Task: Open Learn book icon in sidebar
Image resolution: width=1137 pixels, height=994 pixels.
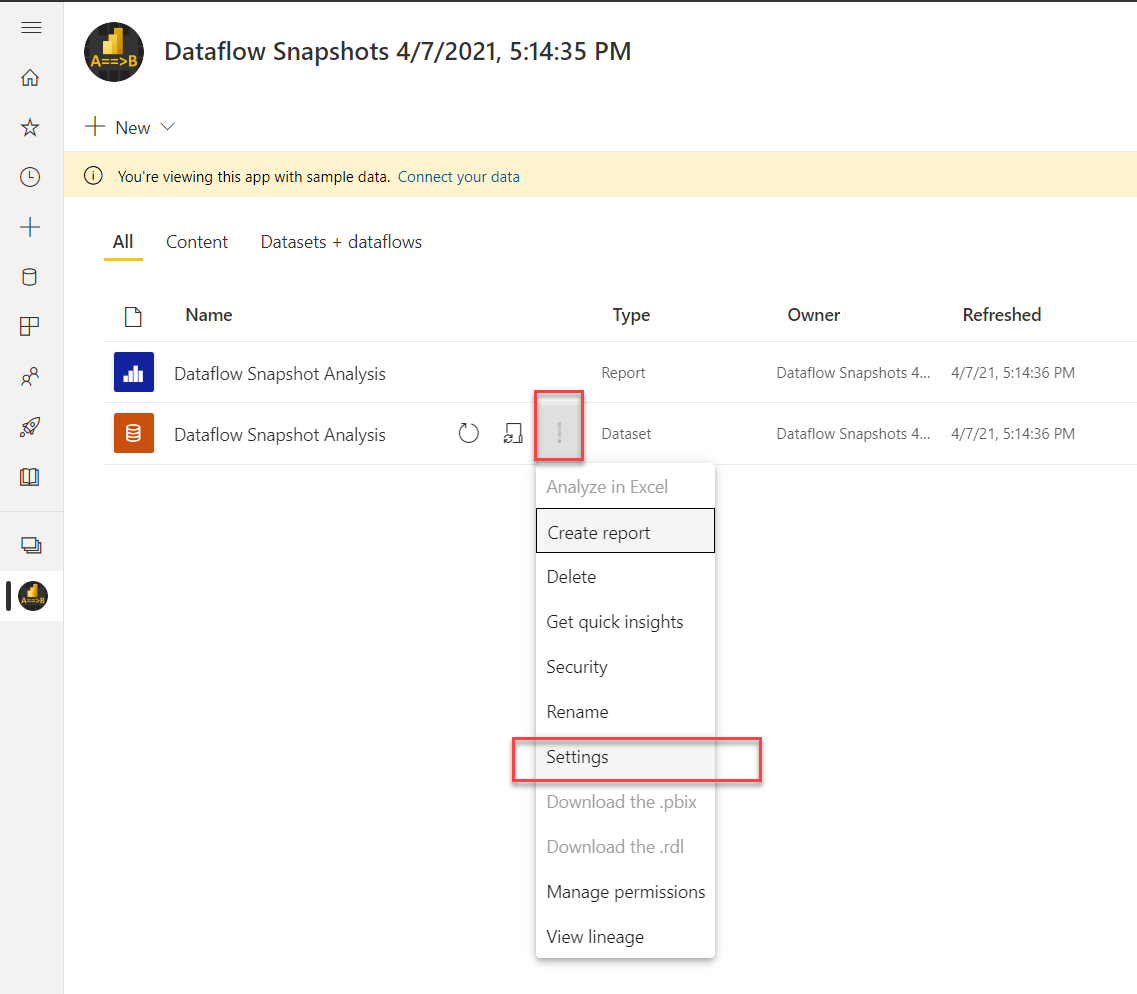Action: coord(30,477)
